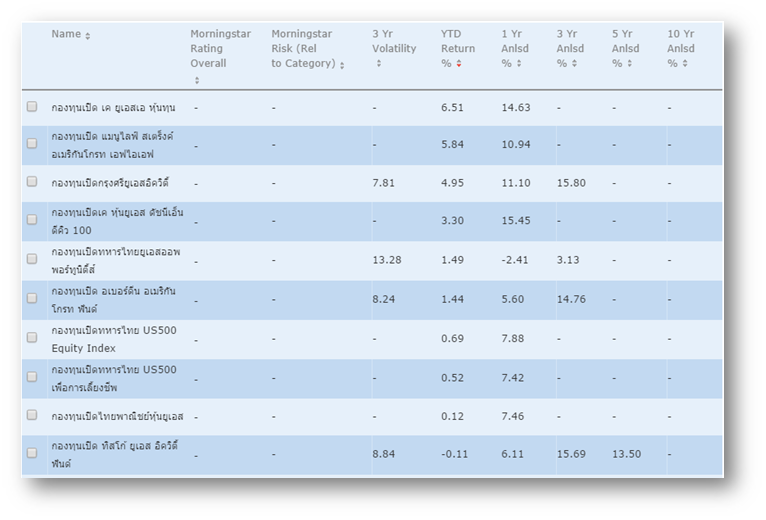Viewport: 766px width, 520px height.
Task: Click sort icon for 5 Yr Anlsd
Action: click(x=629, y=64)
